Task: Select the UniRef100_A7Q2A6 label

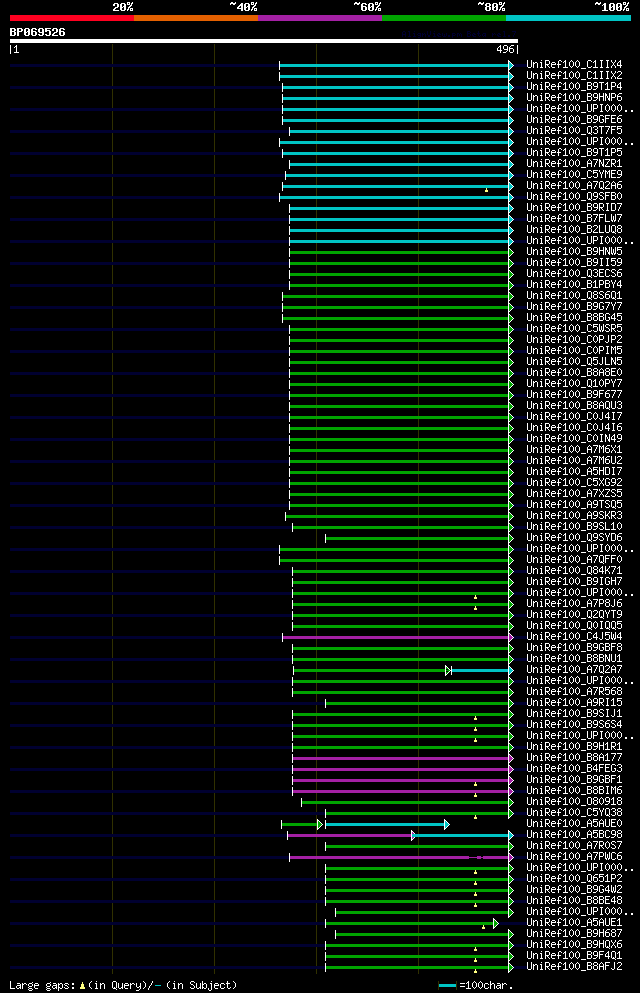Action: pyautogui.click(x=574, y=186)
